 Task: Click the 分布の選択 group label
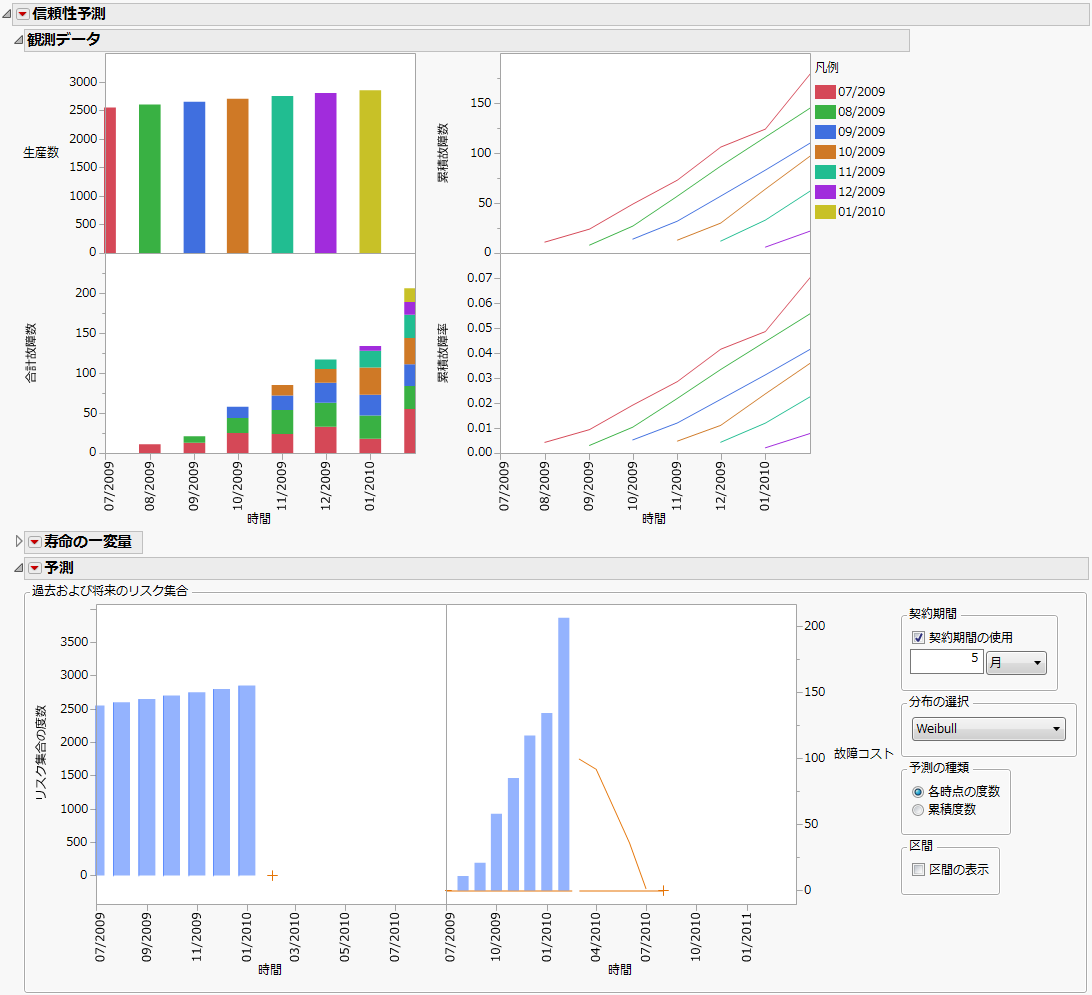939,701
